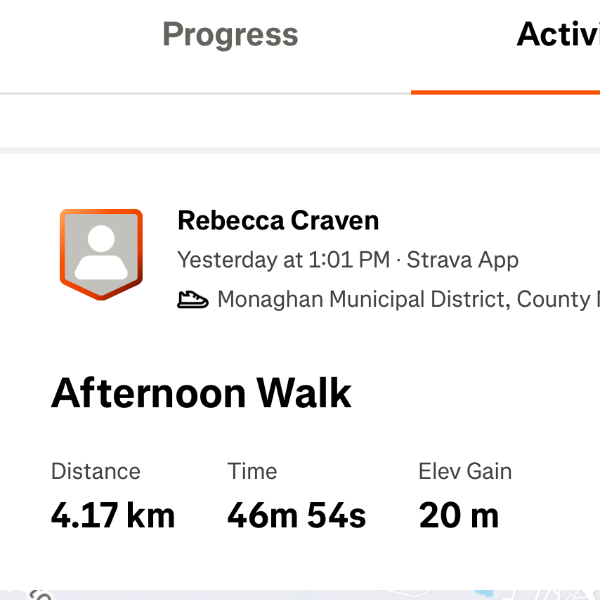
Task: Click the gray divider above the activity card
Action: pos(300,150)
